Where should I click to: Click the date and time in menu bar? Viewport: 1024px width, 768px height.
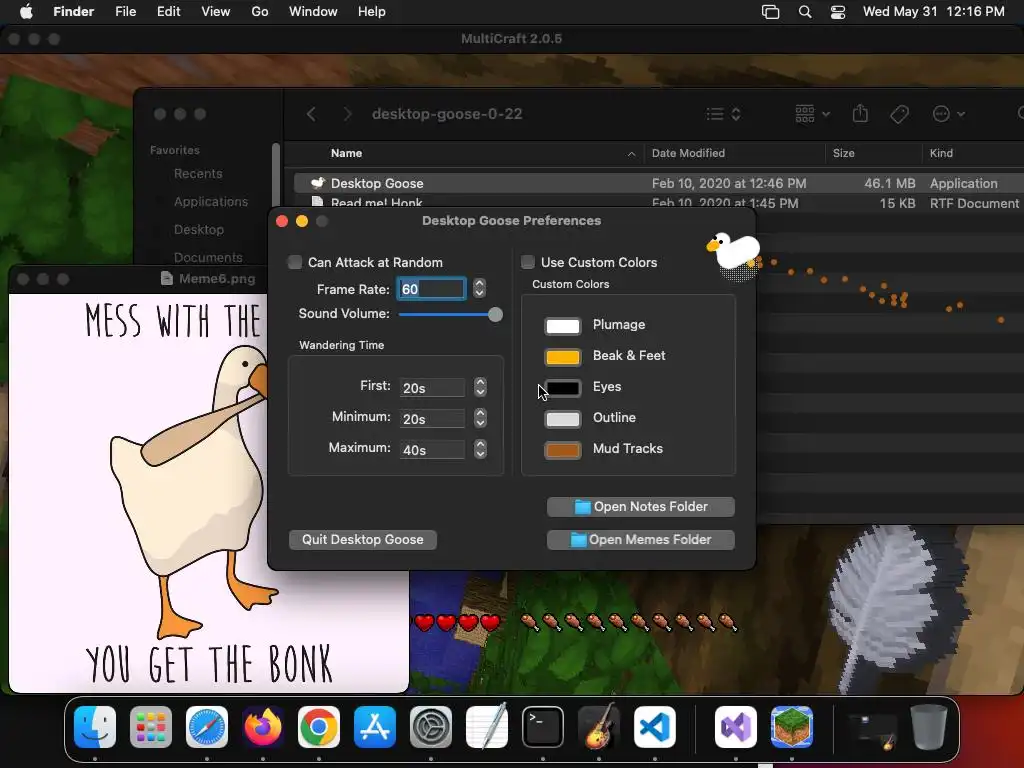[x=933, y=12]
